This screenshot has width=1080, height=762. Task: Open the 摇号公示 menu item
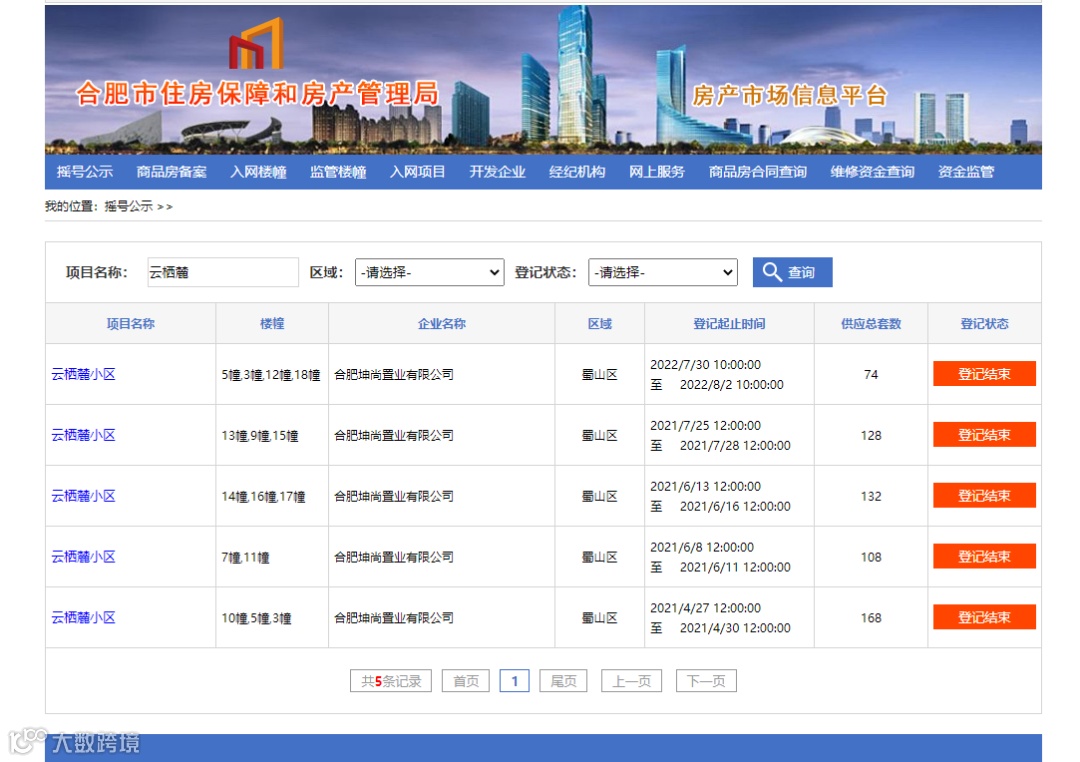tap(85, 172)
